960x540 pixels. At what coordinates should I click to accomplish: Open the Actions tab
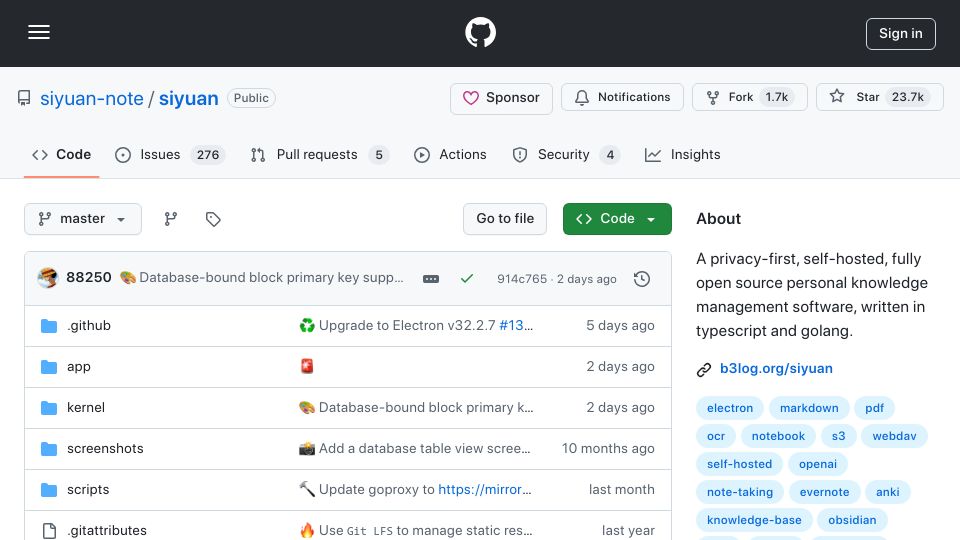tap(450, 155)
